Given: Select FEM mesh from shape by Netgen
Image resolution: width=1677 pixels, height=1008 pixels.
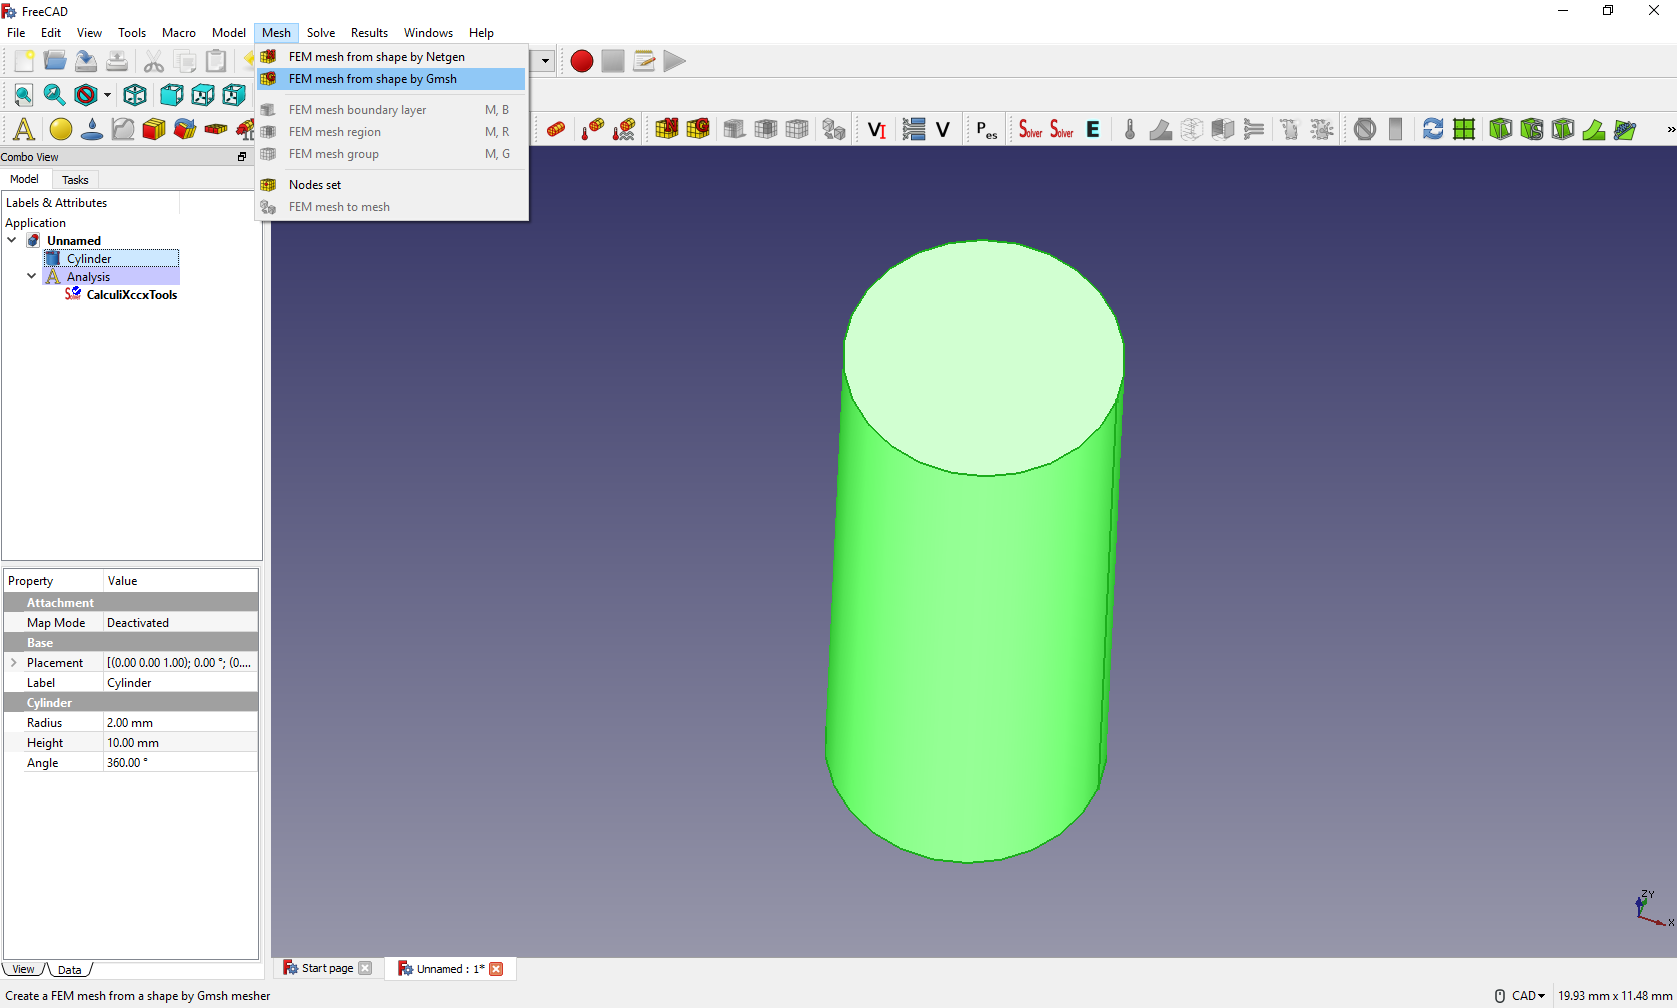Looking at the screenshot, I should click(376, 57).
